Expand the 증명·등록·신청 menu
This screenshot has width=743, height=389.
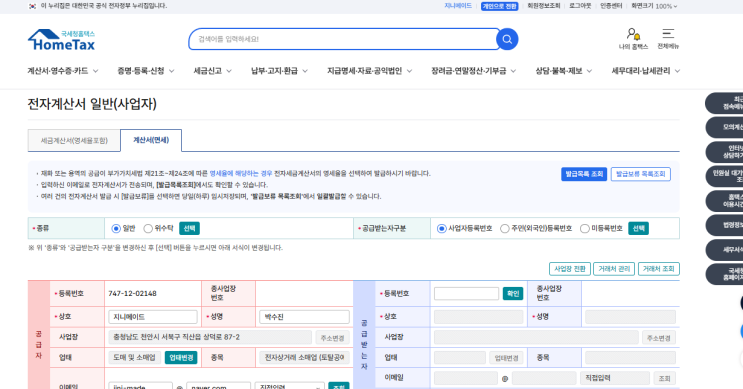pos(145,71)
